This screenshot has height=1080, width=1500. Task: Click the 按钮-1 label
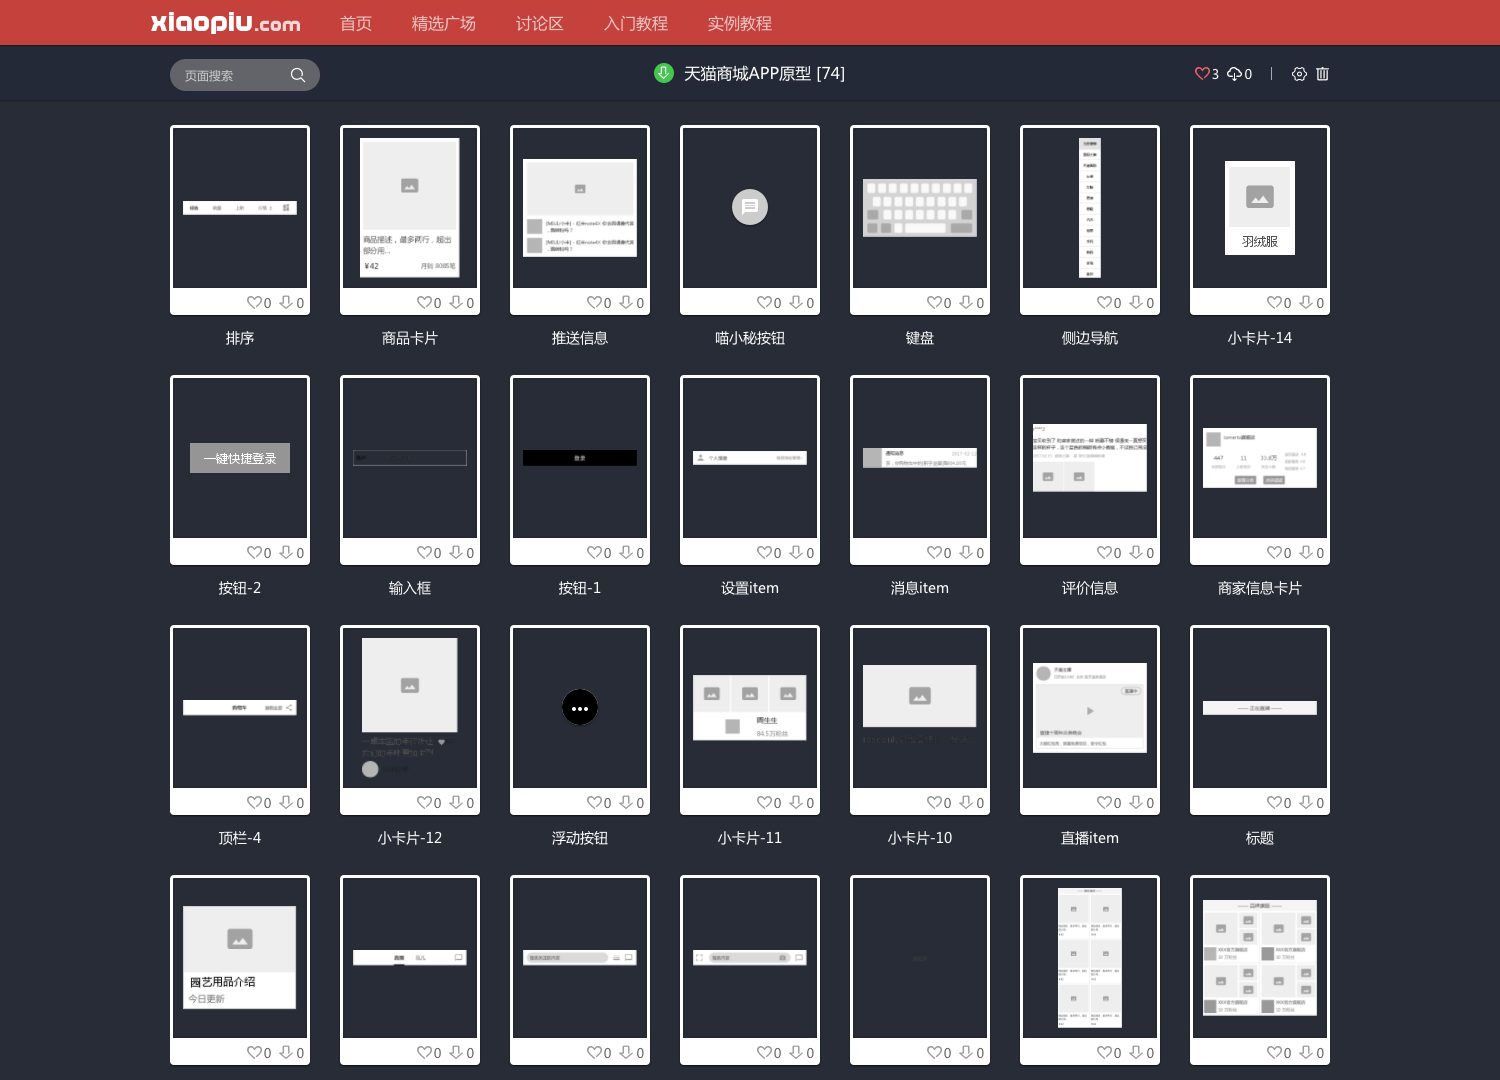580,588
